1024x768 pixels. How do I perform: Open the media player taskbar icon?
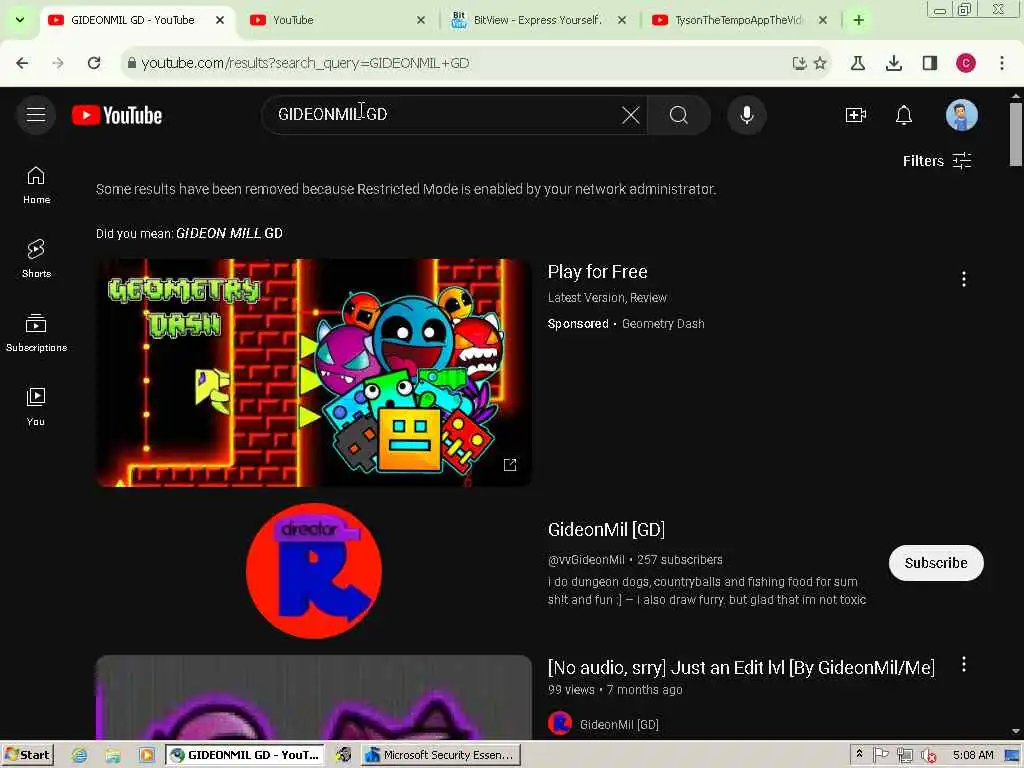[146, 755]
